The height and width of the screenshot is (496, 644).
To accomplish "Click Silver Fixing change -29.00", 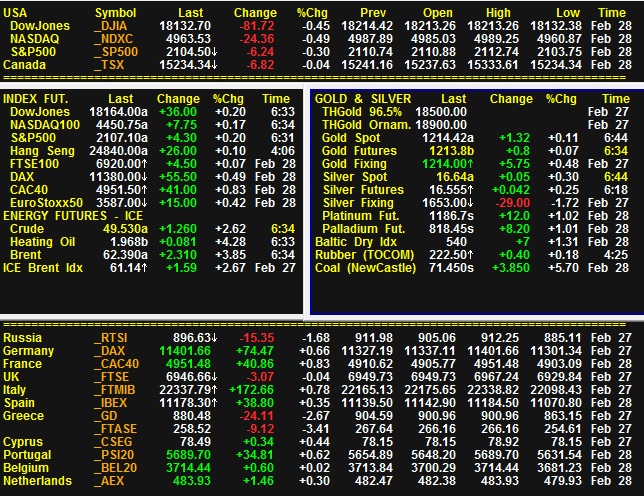I will click(x=513, y=203).
